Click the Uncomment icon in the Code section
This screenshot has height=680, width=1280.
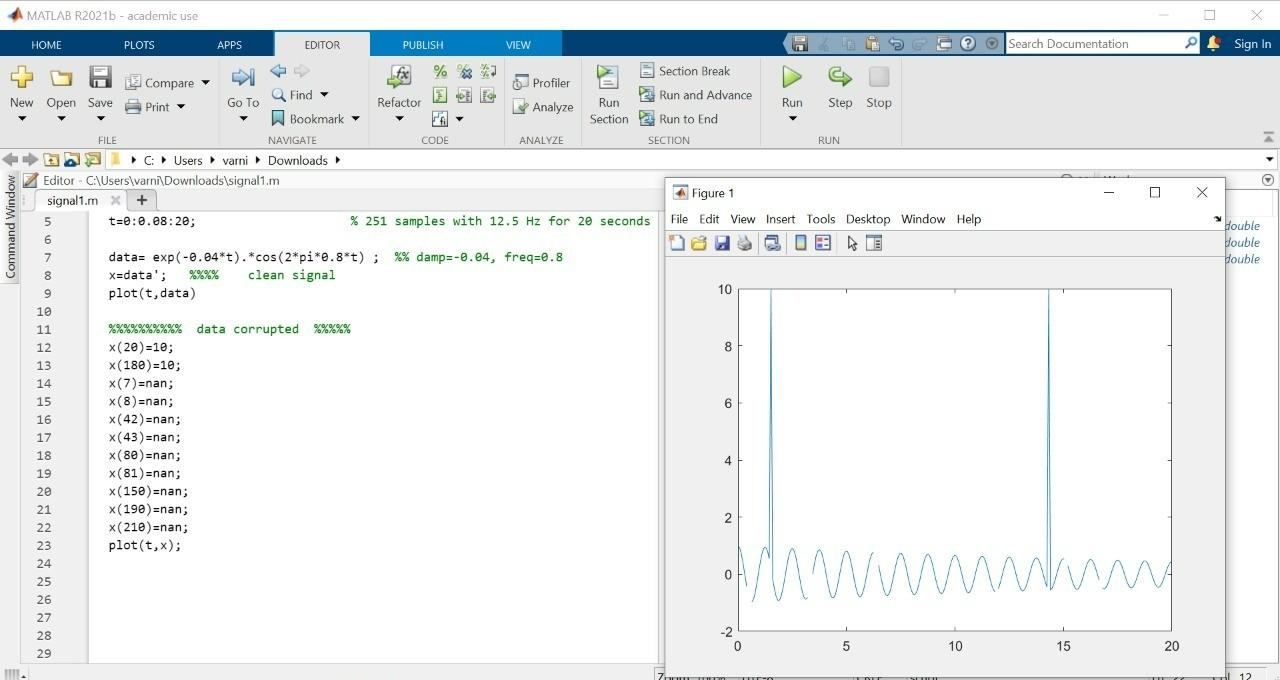(463, 71)
